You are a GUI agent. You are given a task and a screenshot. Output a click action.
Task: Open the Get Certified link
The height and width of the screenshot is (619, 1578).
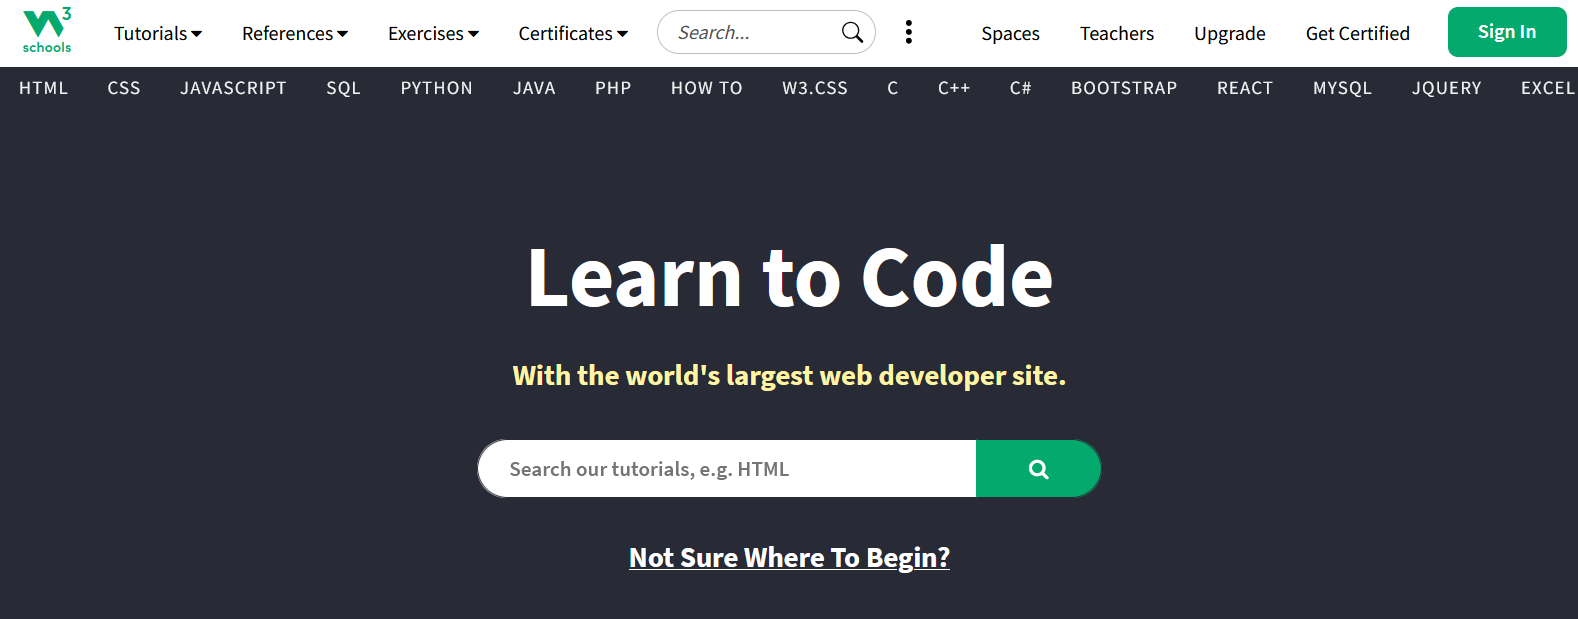(x=1357, y=34)
